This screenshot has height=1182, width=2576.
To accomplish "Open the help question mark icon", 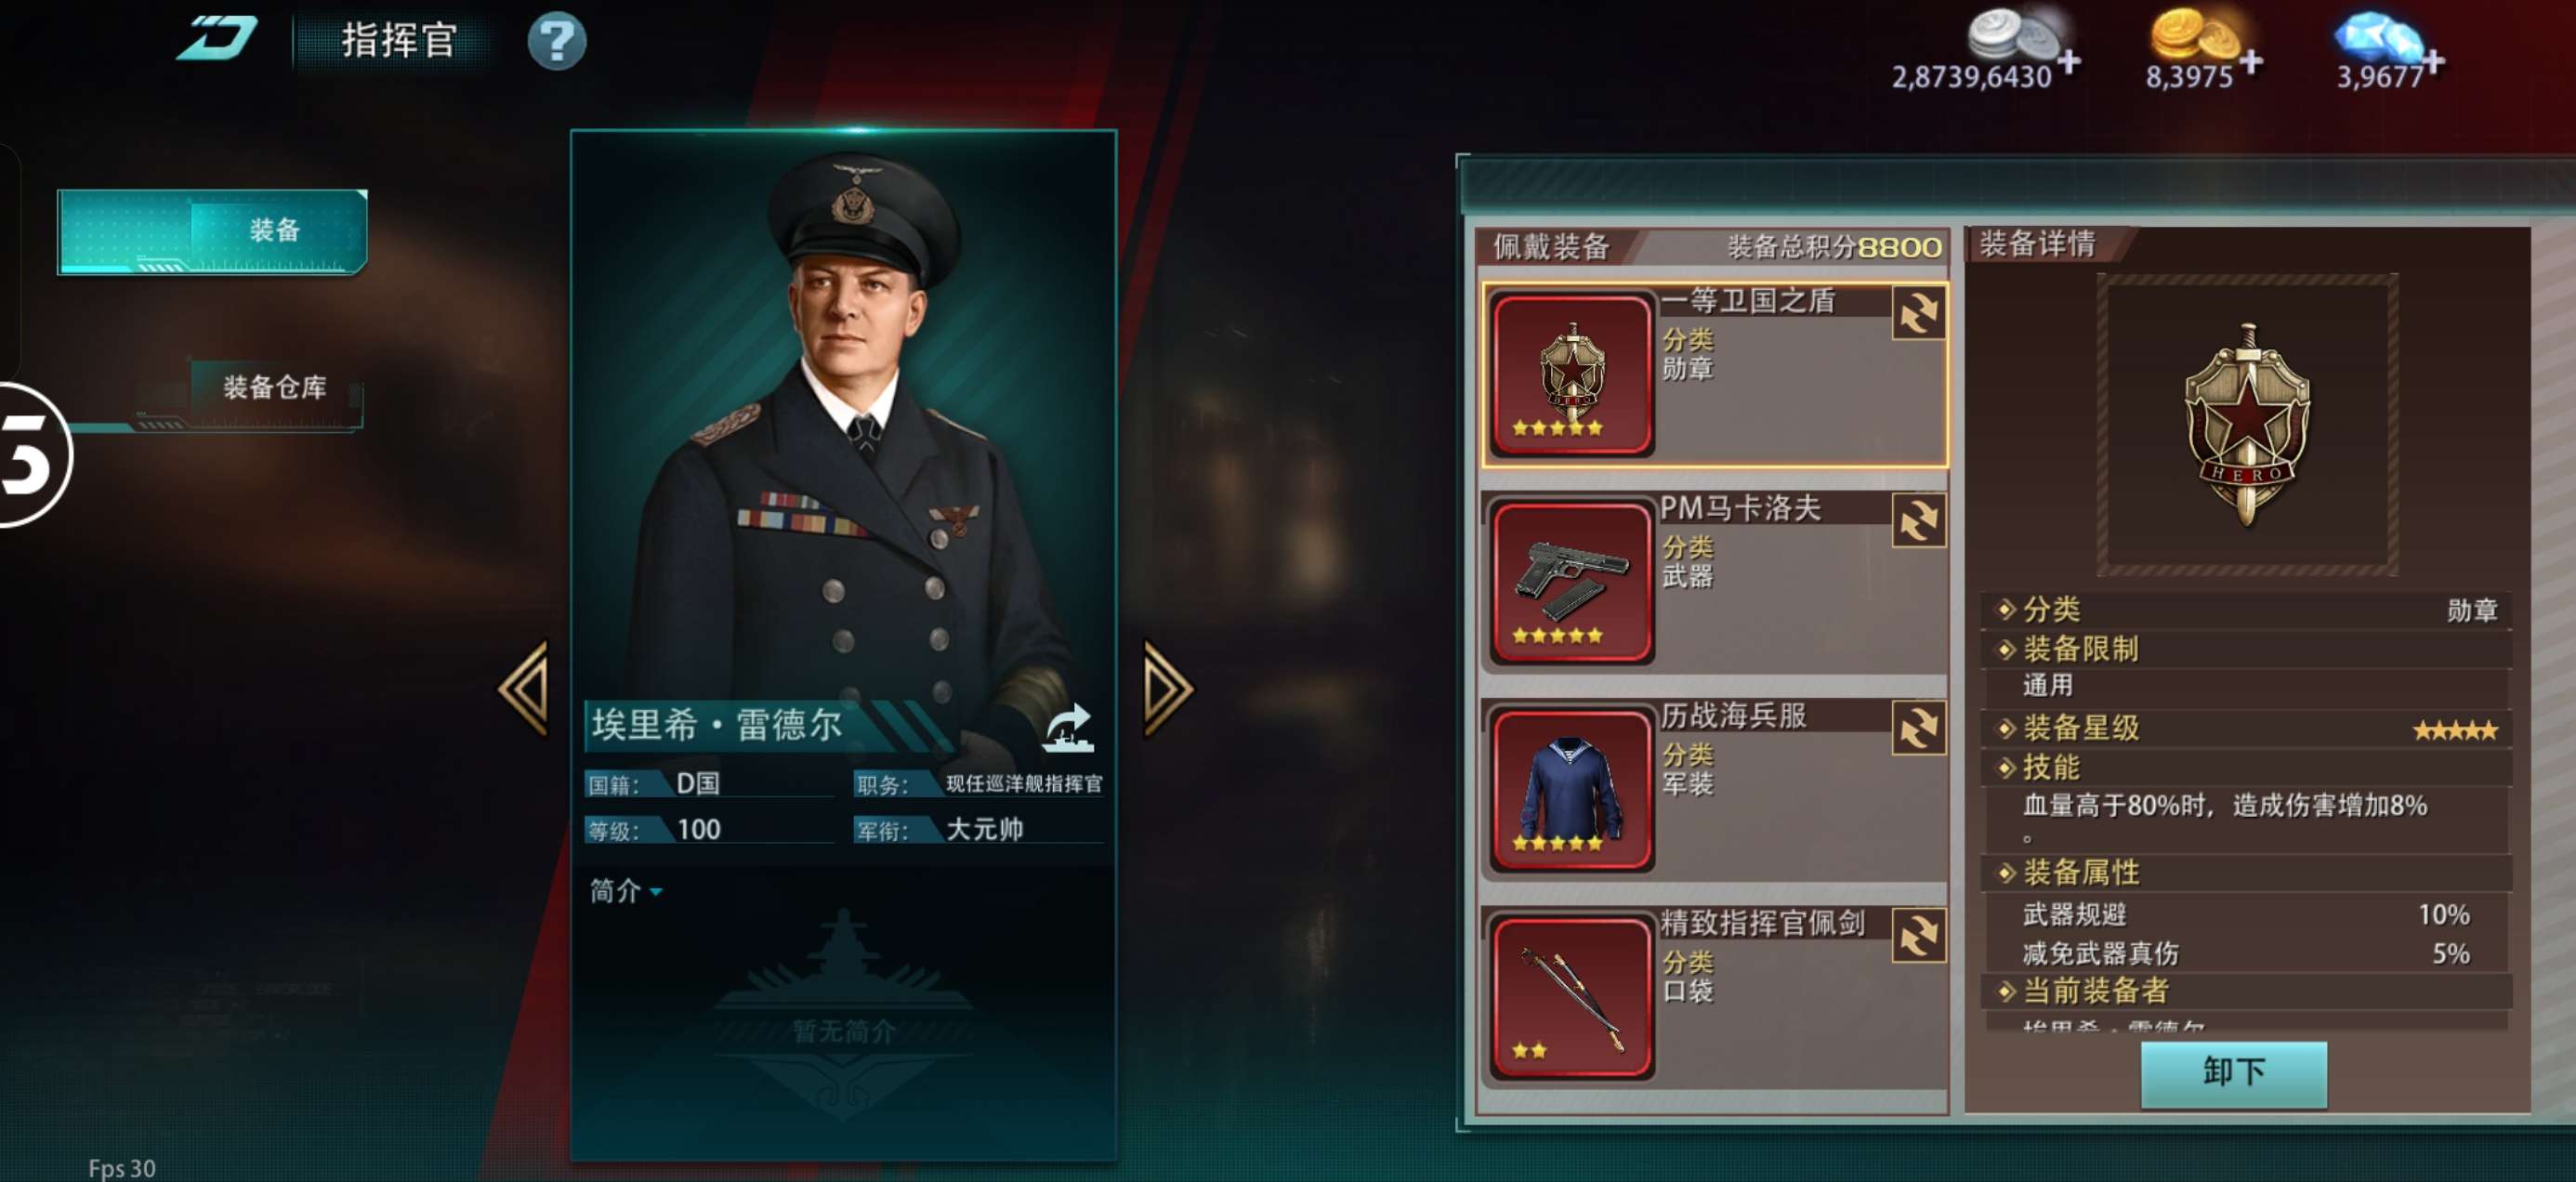I will 557,41.
